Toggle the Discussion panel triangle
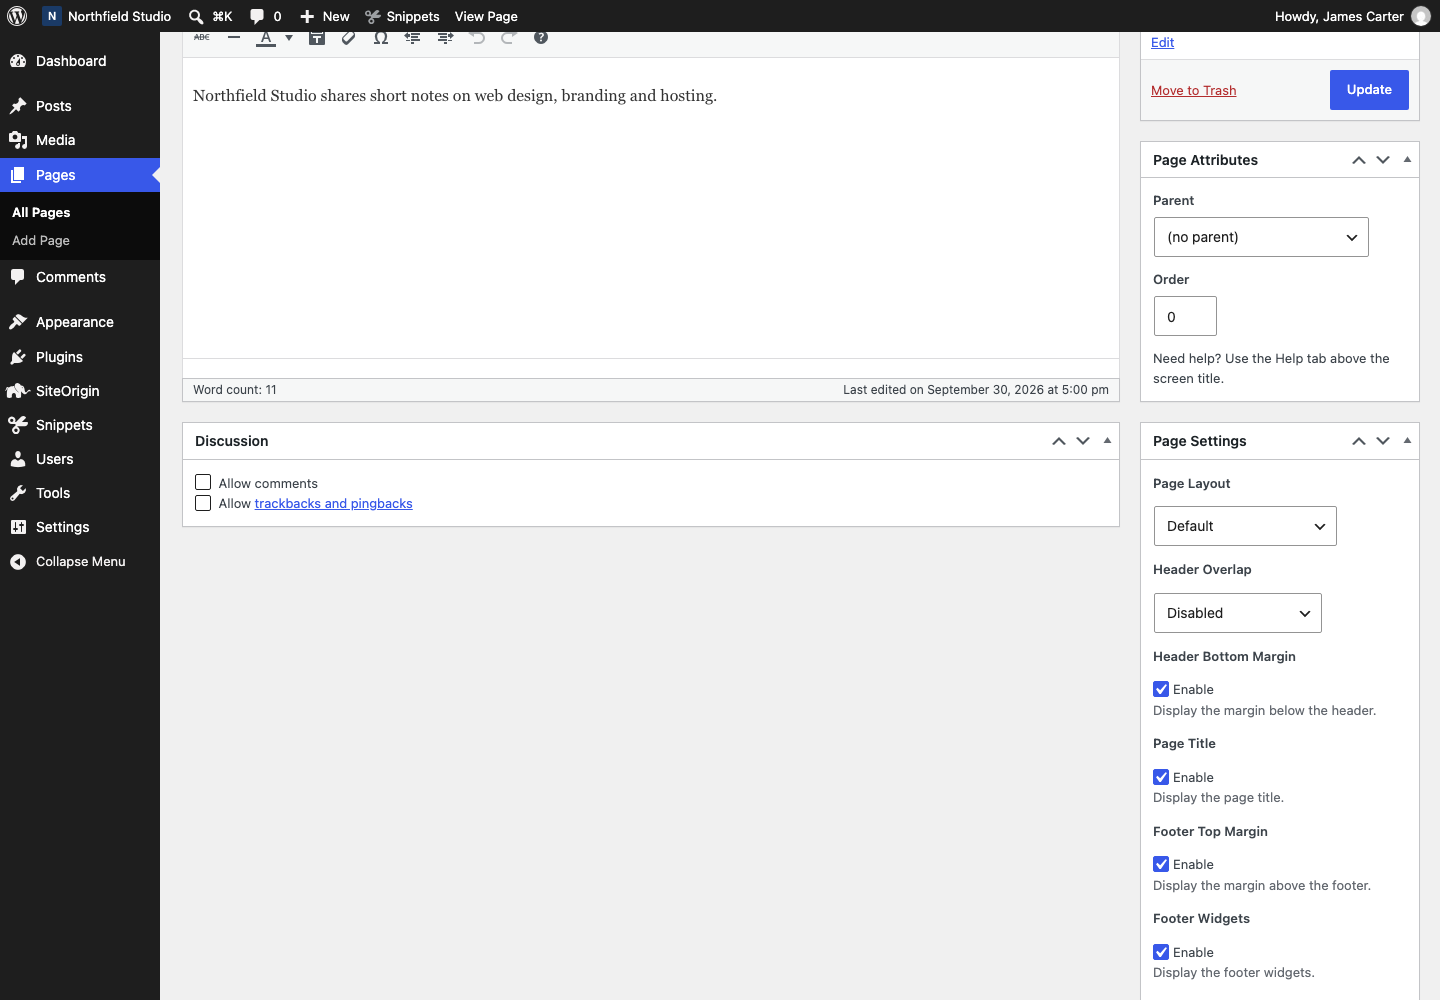 [1107, 441]
